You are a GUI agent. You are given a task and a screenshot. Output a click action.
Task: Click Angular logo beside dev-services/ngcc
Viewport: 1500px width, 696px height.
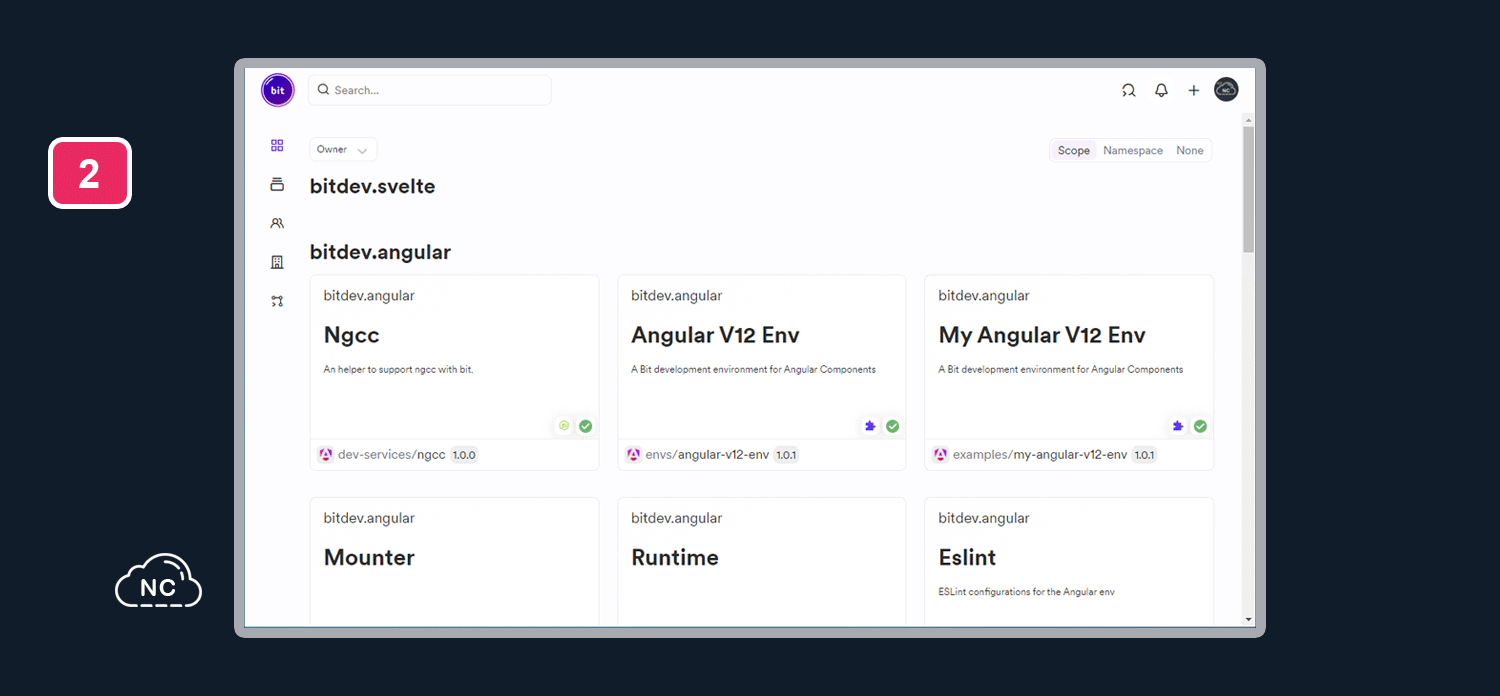pyautogui.click(x=326, y=454)
